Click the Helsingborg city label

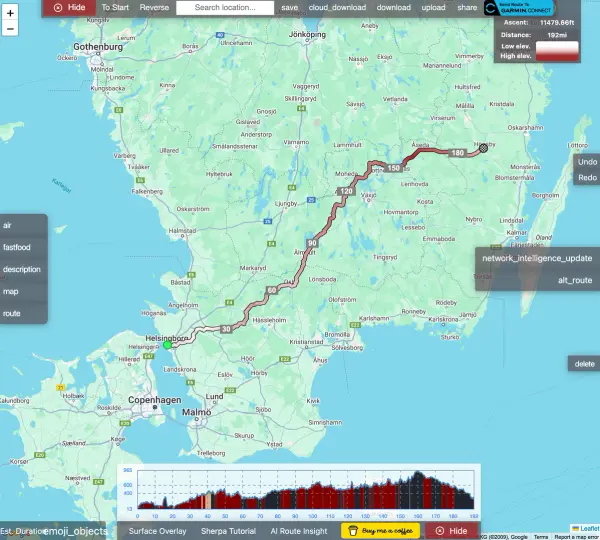pos(166,338)
